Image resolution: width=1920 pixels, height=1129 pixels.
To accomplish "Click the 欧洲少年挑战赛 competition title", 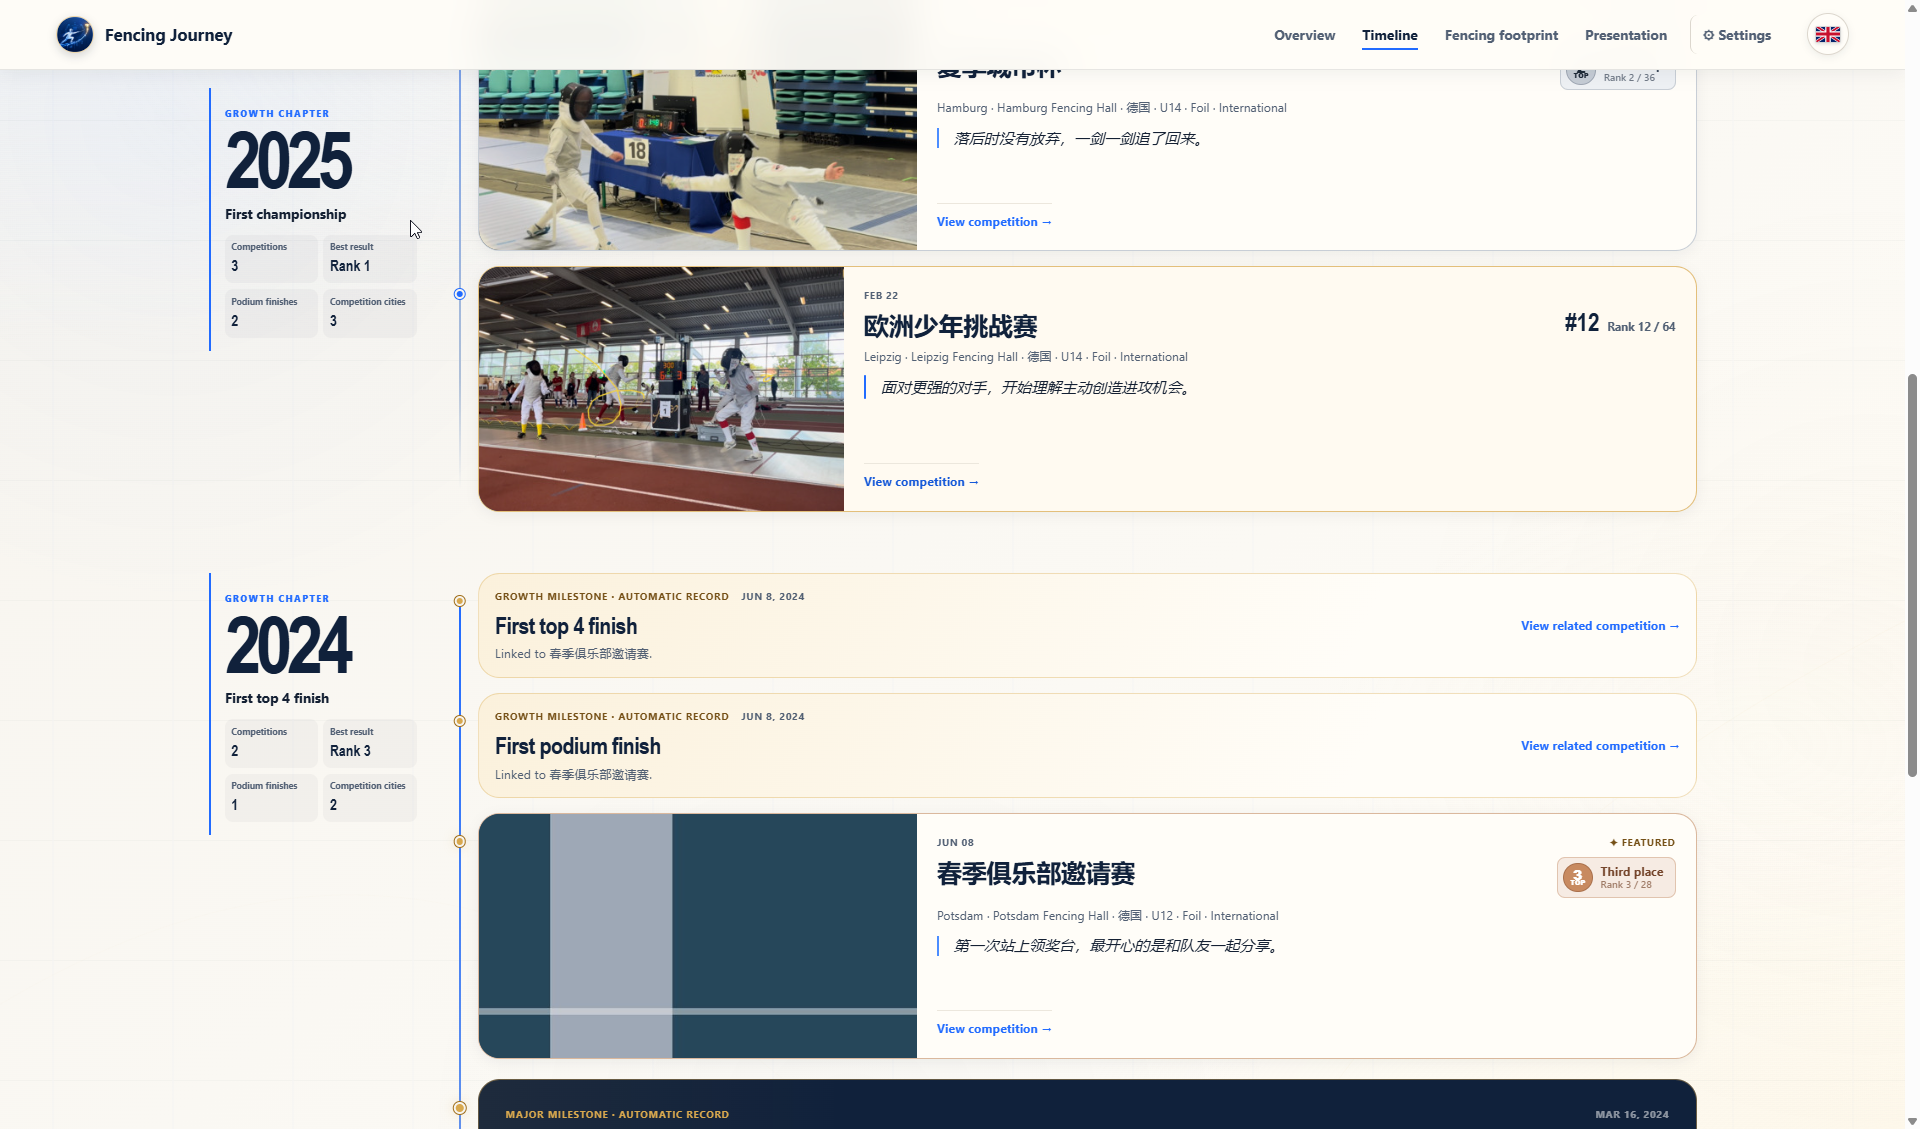I will click(x=950, y=326).
